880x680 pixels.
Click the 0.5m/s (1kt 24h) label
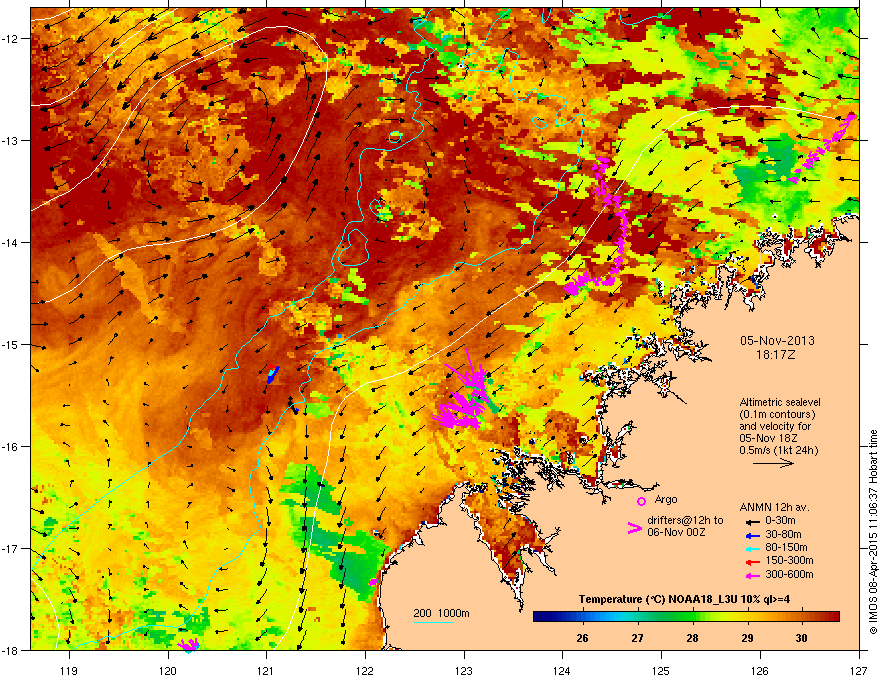click(x=778, y=450)
